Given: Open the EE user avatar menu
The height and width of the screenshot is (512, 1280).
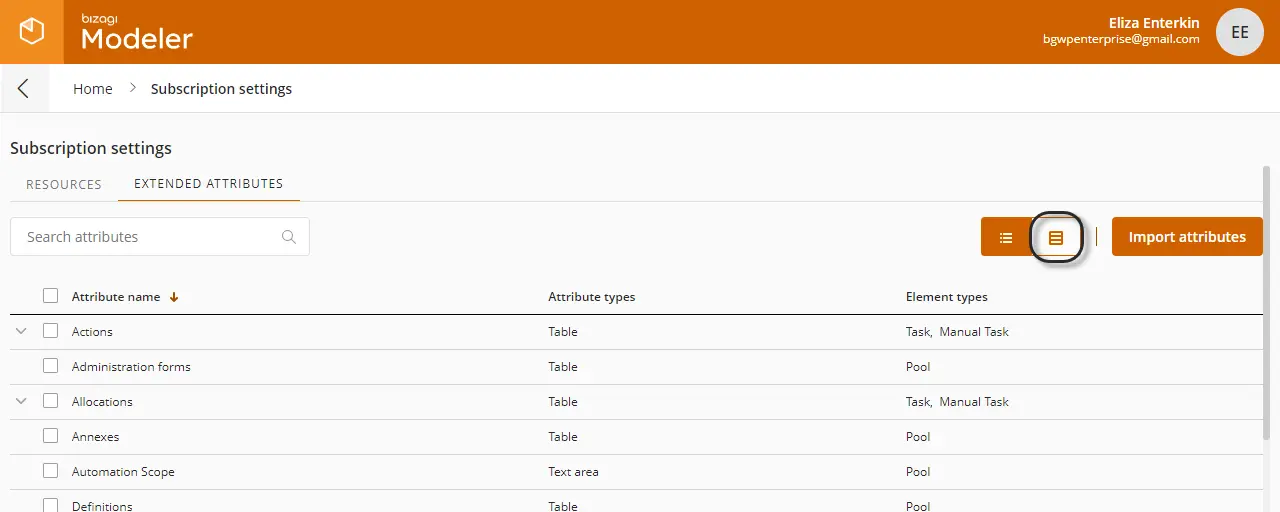Looking at the screenshot, I should point(1240,32).
